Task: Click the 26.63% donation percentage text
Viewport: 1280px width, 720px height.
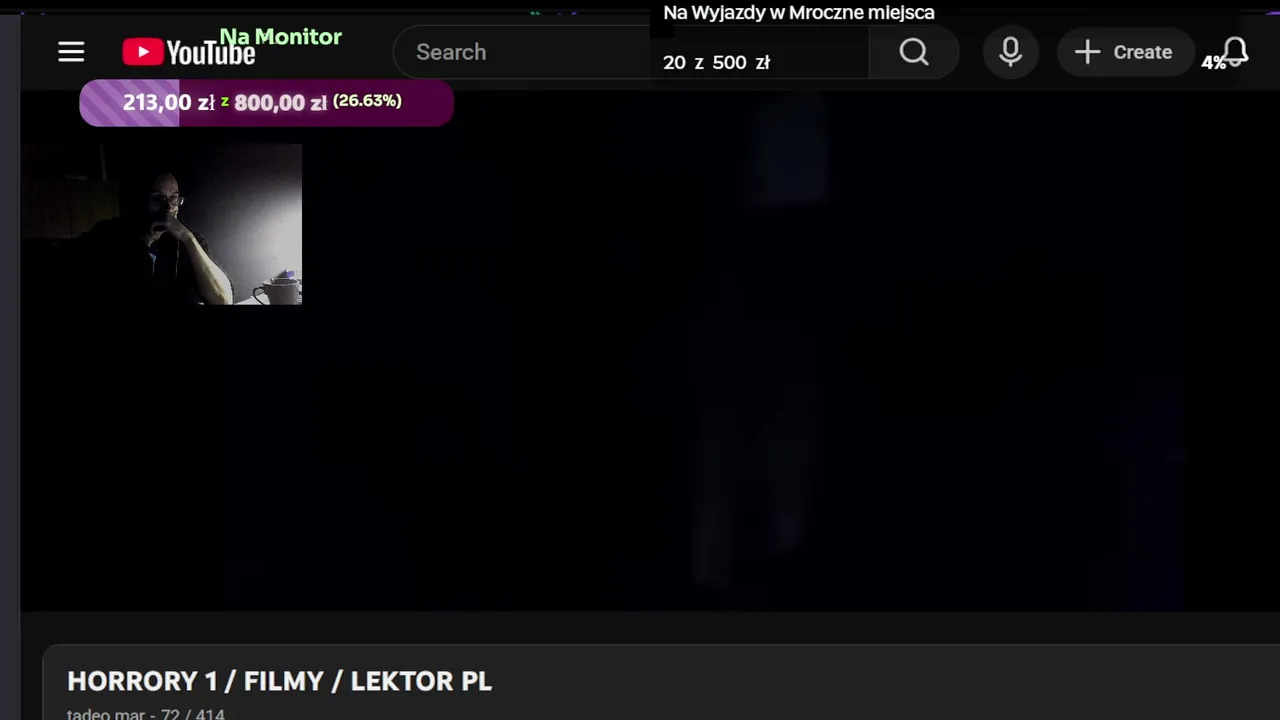Action: point(367,101)
